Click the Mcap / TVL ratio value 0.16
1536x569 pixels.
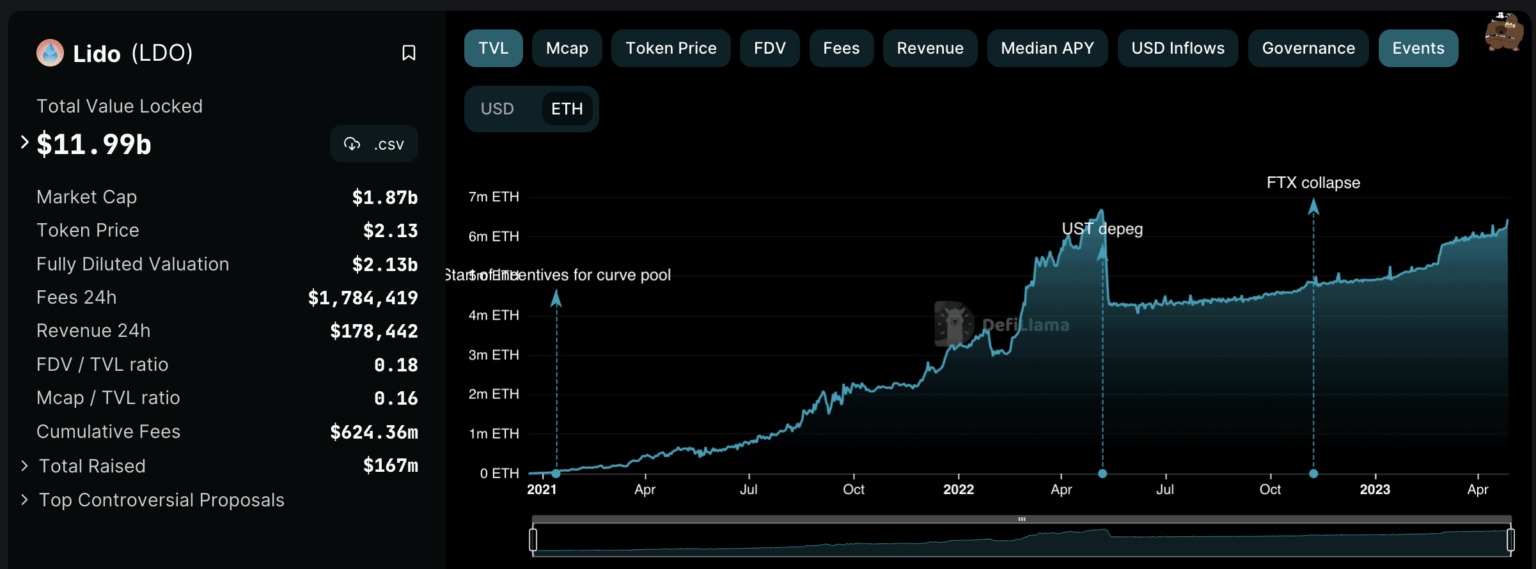point(396,397)
